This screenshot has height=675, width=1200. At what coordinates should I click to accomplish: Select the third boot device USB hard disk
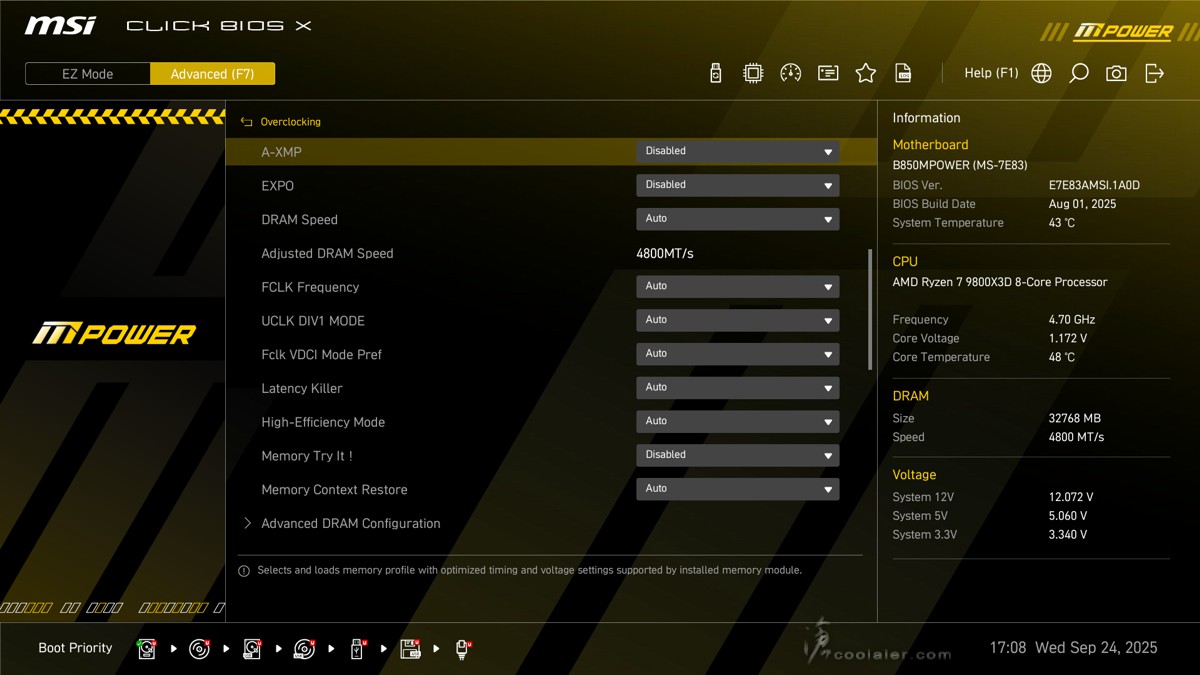[x=252, y=649]
